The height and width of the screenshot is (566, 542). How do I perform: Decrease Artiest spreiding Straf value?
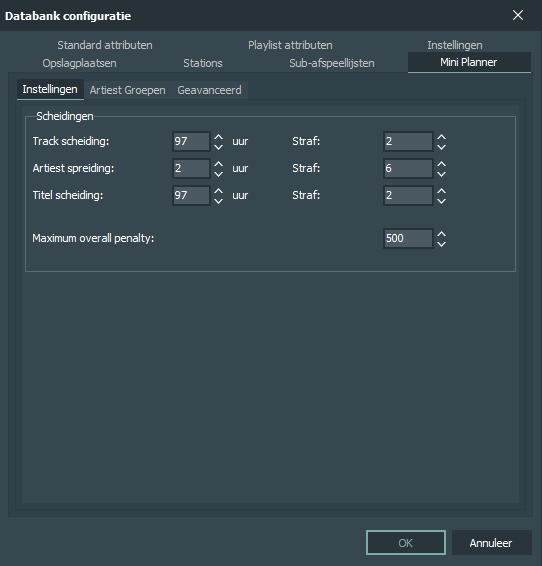tap(441, 174)
